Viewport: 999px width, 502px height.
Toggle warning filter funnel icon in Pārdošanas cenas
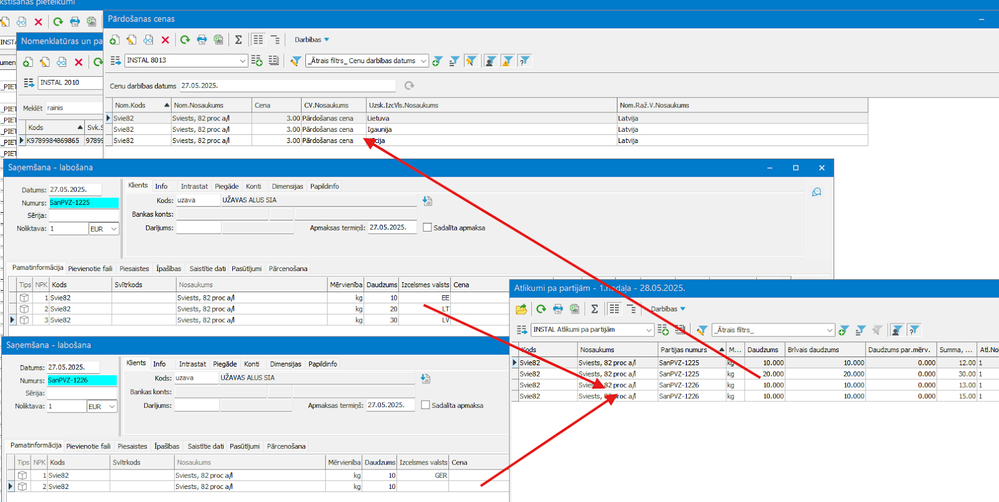[x=507, y=61]
